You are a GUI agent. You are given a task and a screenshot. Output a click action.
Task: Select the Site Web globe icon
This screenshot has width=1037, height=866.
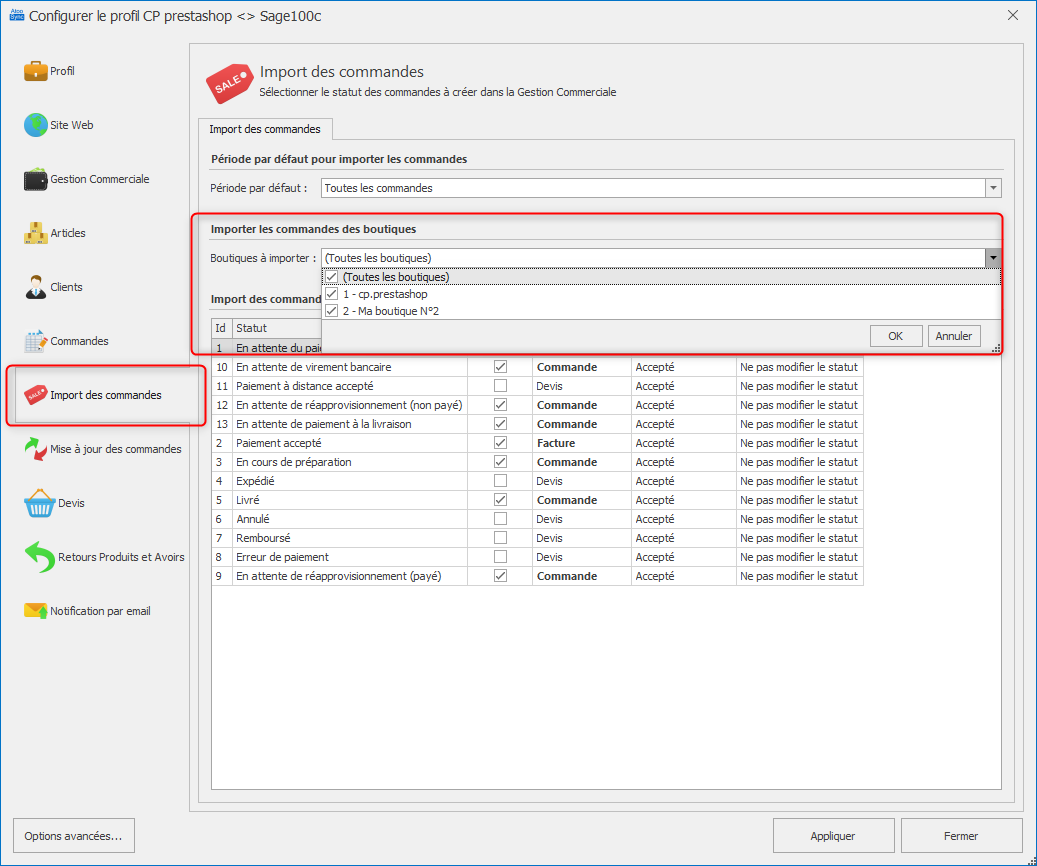pyautogui.click(x=35, y=125)
